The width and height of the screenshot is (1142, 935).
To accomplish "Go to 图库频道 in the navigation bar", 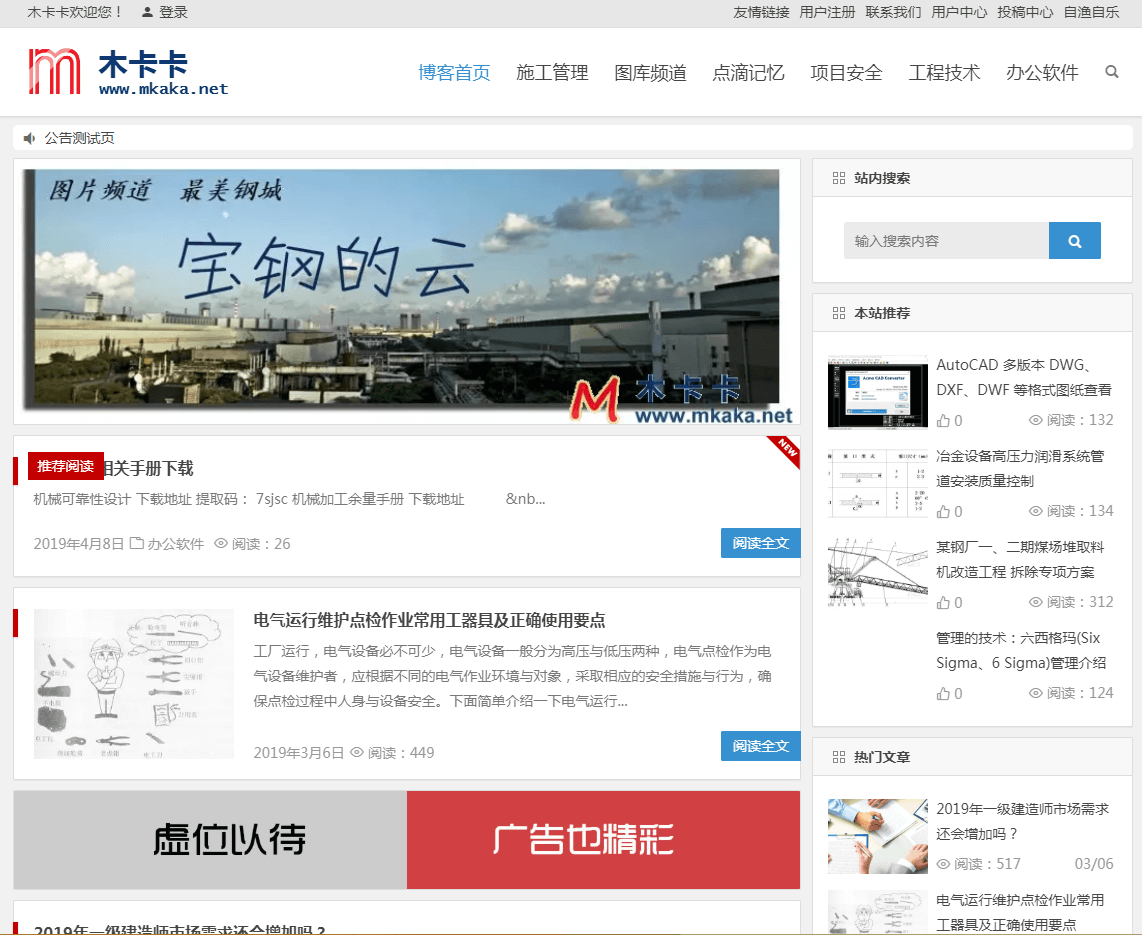I will (x=650, y=73).
